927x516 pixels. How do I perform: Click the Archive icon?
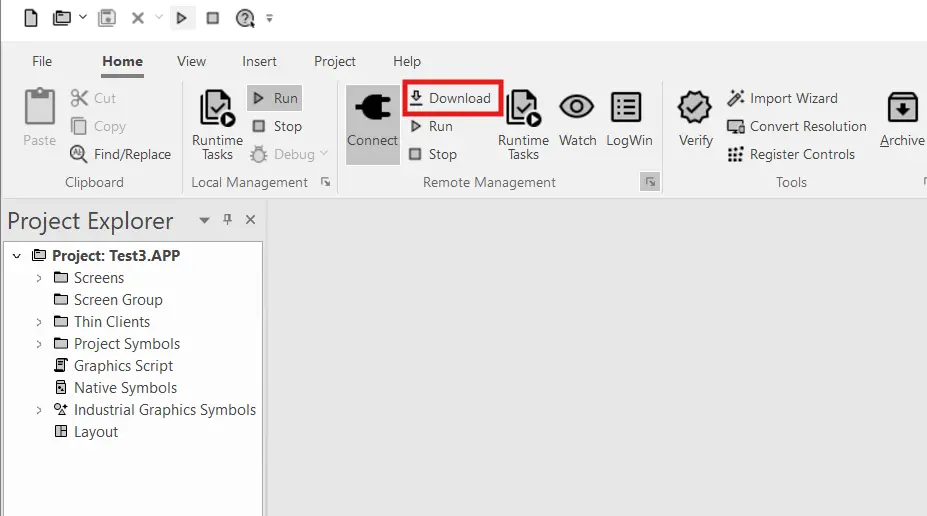coord(902,109)
